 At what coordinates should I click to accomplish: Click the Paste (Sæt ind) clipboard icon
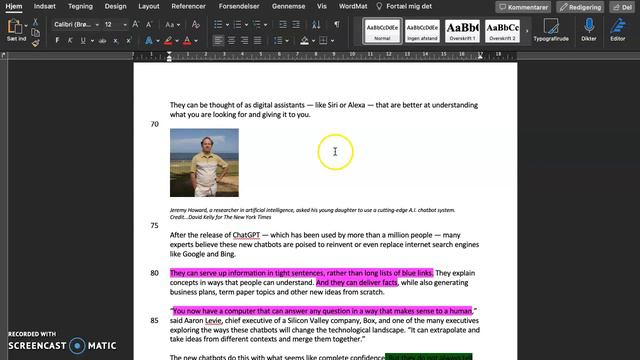14,27
